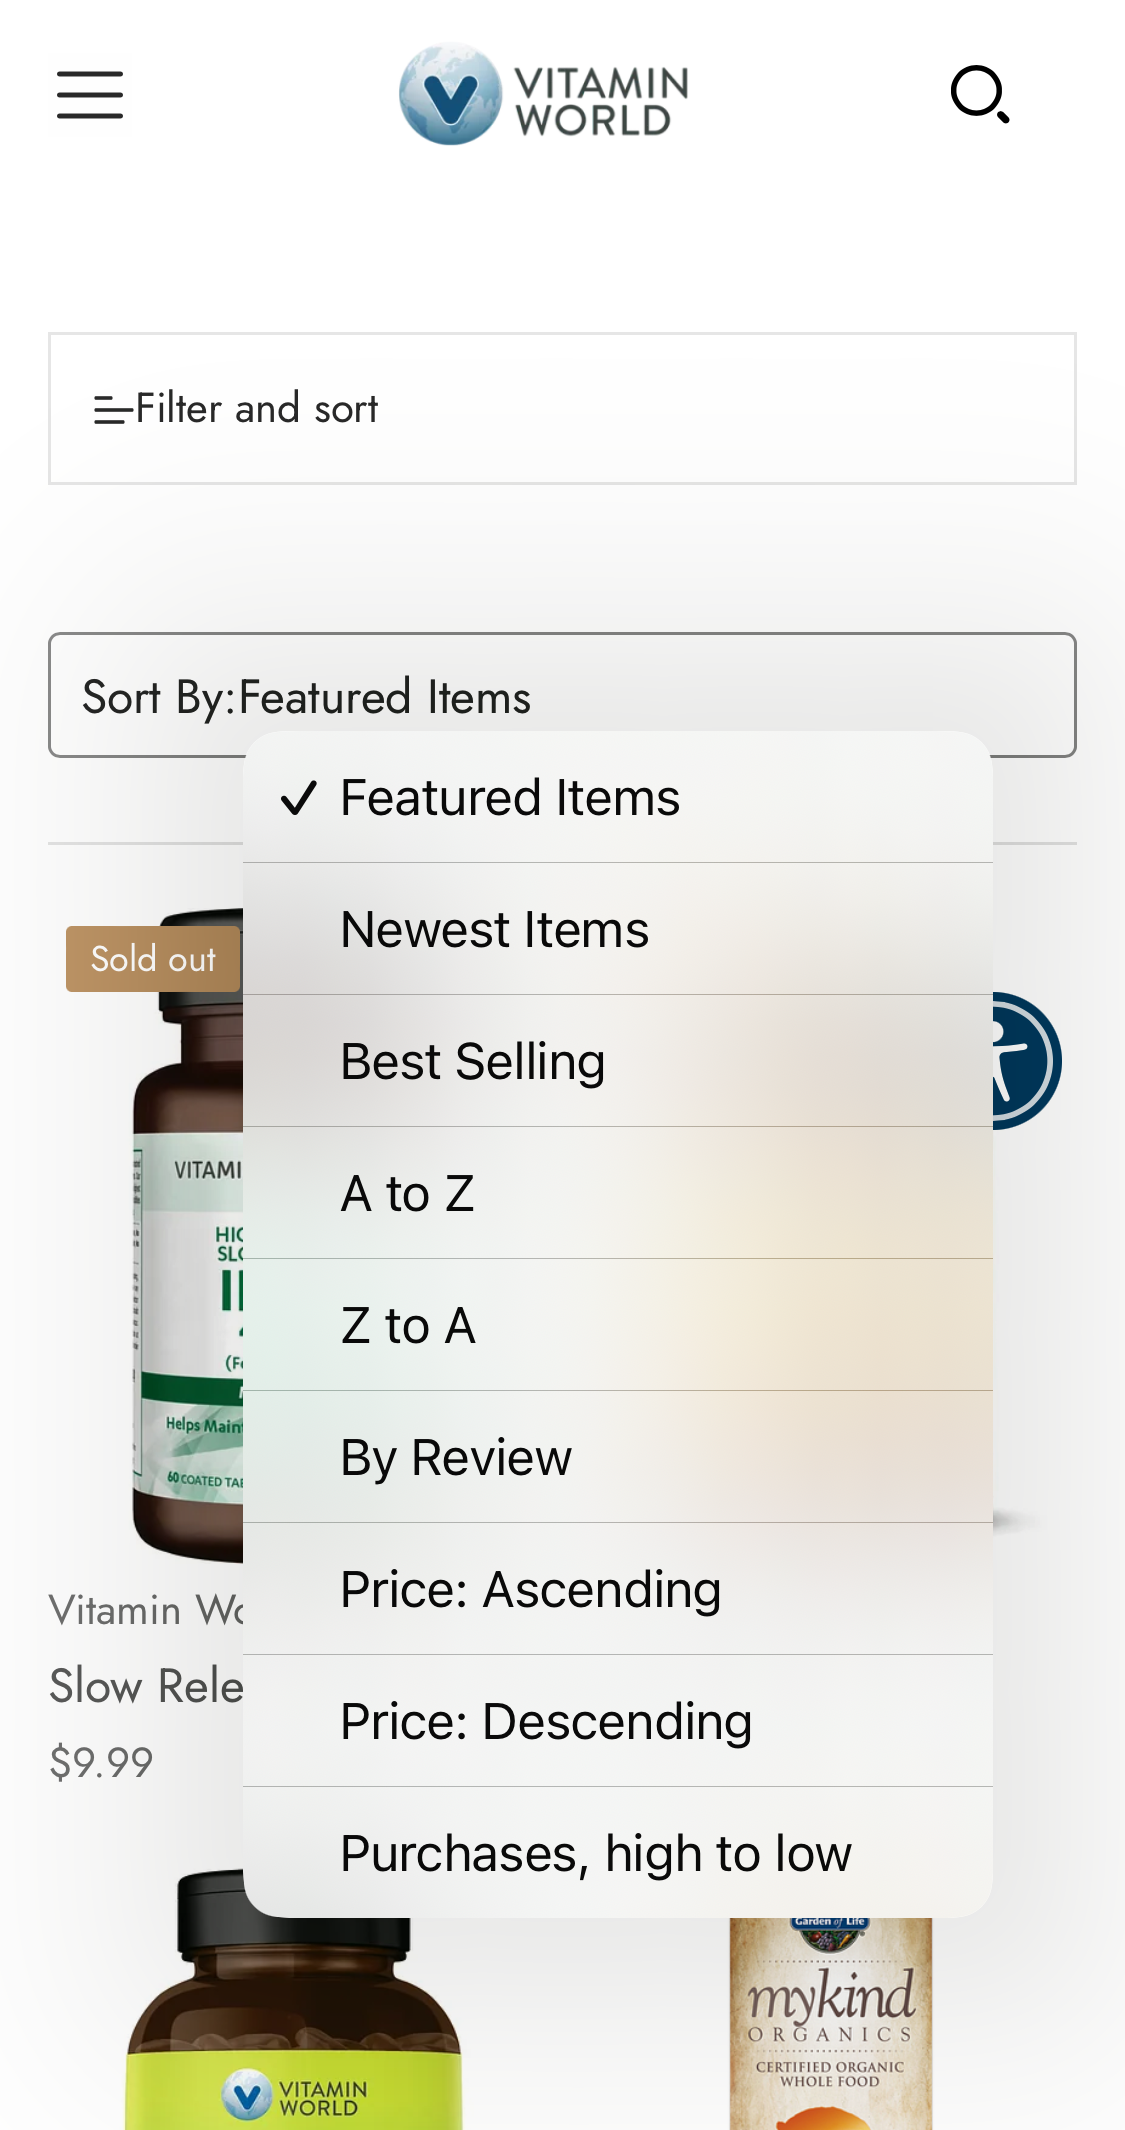Open the hamburger navigation menu
The width and height of the screenshot is (1125, 2130).
[90, 95]
